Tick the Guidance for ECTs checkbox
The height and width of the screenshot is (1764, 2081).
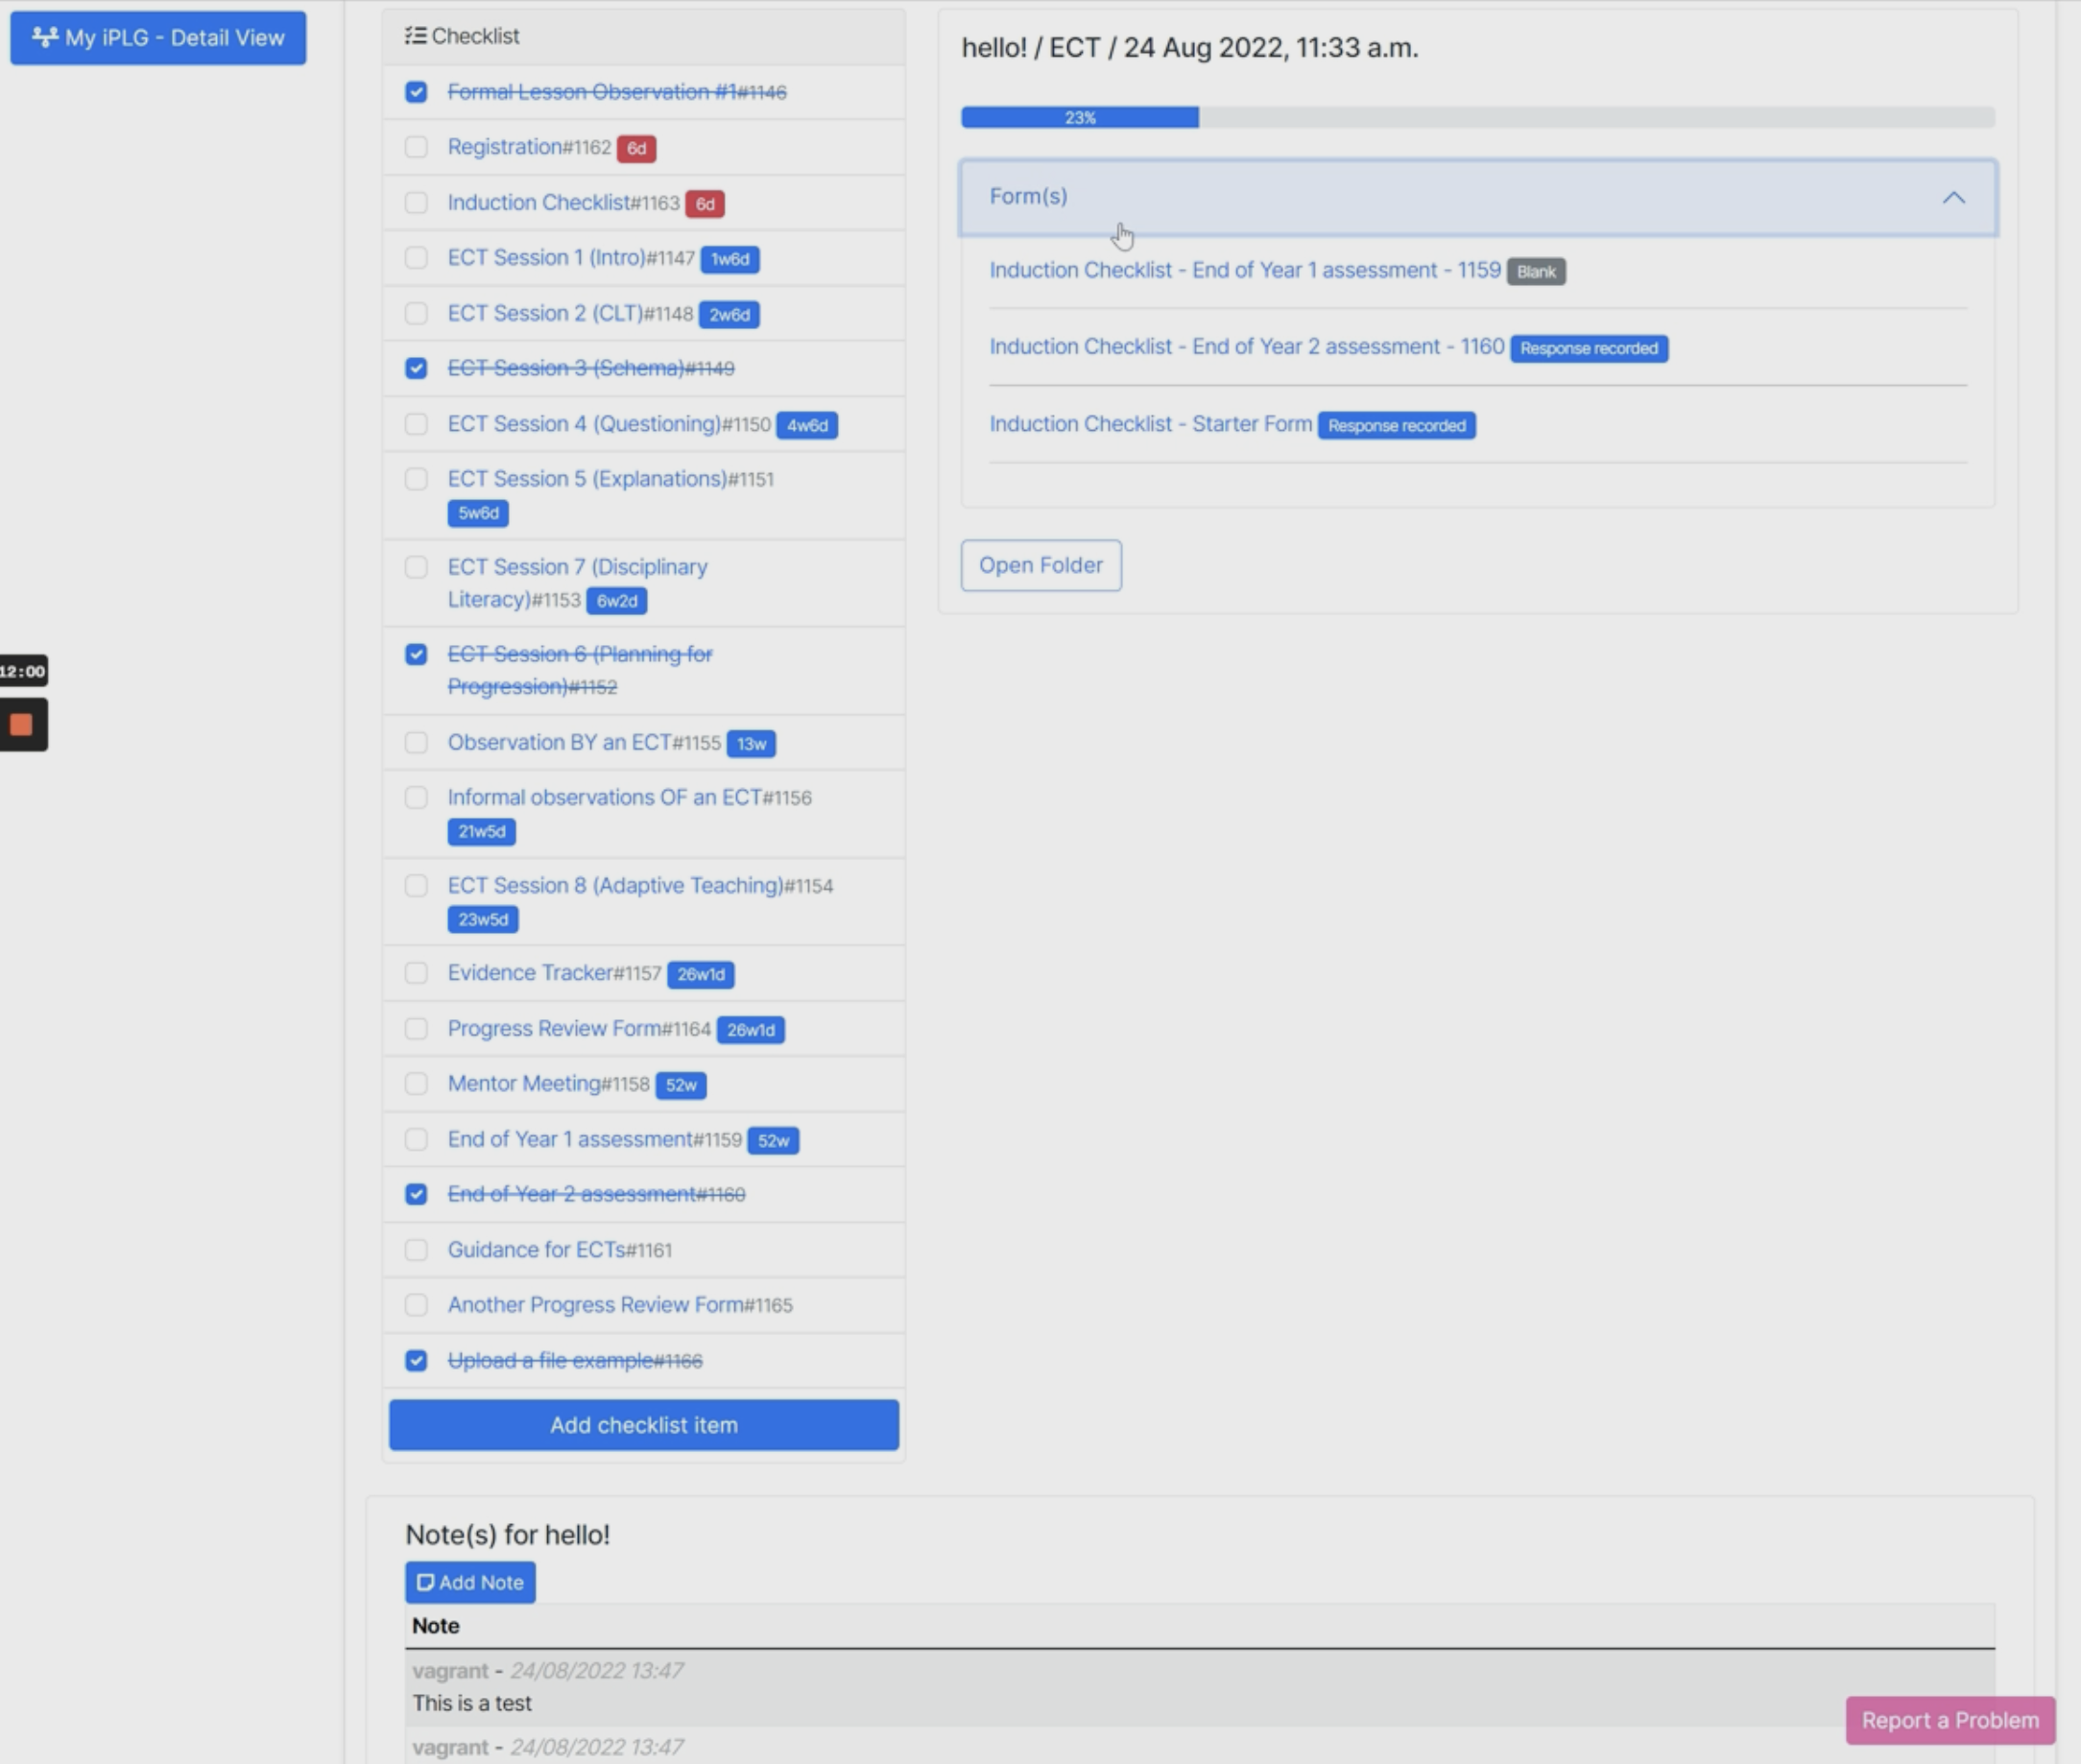(416, 1250)
